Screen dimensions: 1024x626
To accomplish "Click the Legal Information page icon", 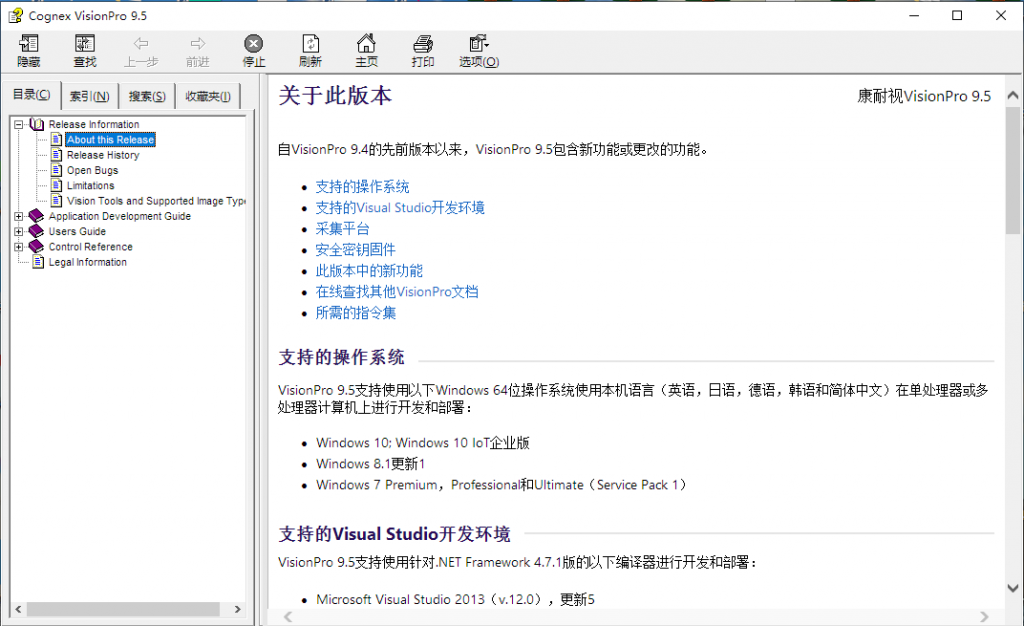I will 39,262.
